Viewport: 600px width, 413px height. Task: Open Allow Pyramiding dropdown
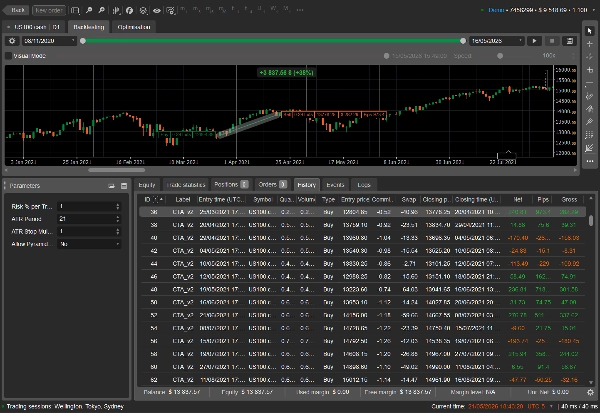[89, 244]
